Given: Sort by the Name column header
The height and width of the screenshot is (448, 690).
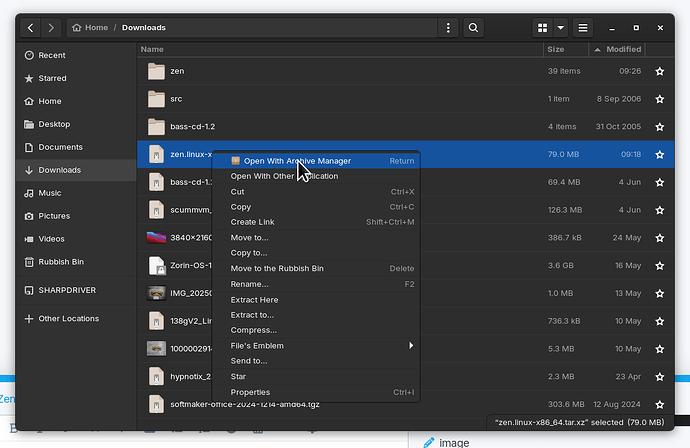Looking at the screenshot, I should point(340,49).
